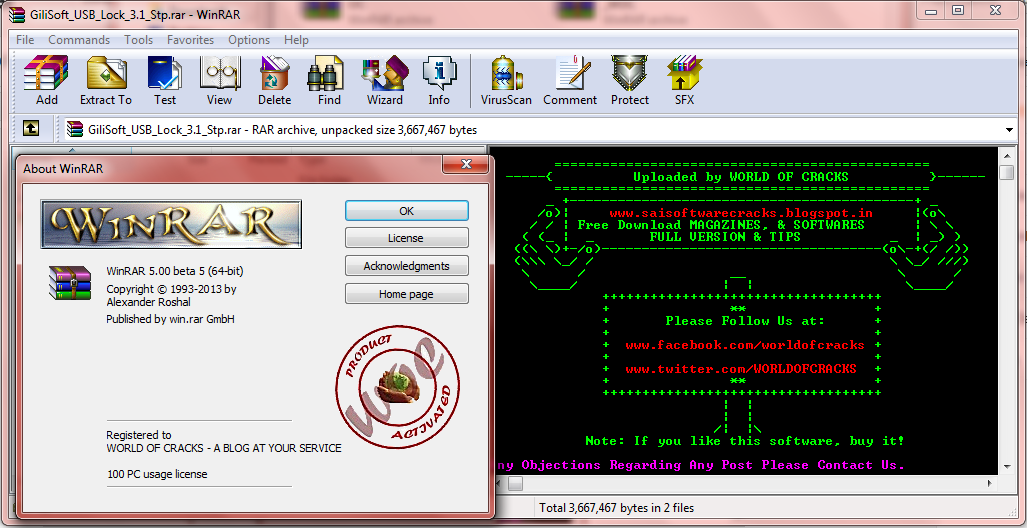Click comment pane scroll down arrow

coord(1006,466)
